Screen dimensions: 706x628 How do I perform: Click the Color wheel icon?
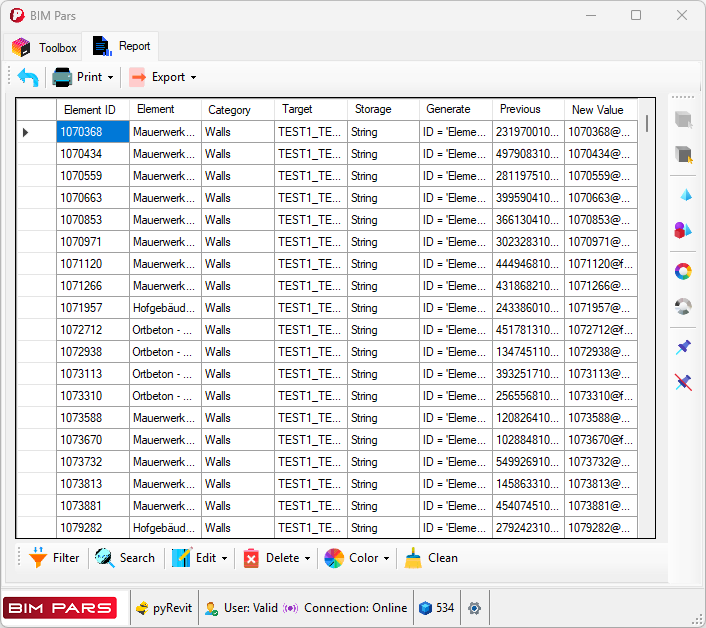click(x=334, y=558)
